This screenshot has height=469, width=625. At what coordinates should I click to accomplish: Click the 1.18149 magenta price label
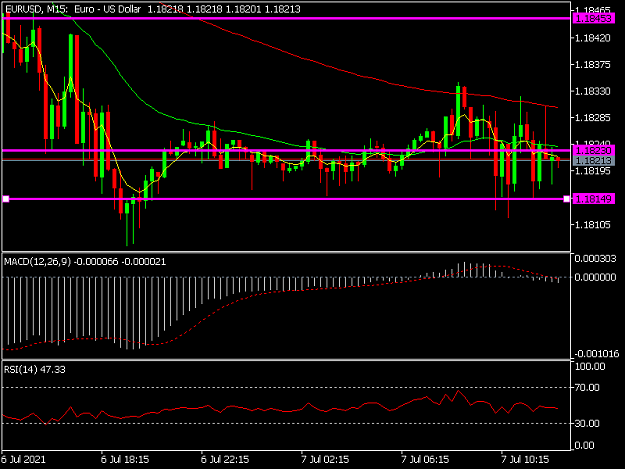pyautogui.click(x=594, y=199)
